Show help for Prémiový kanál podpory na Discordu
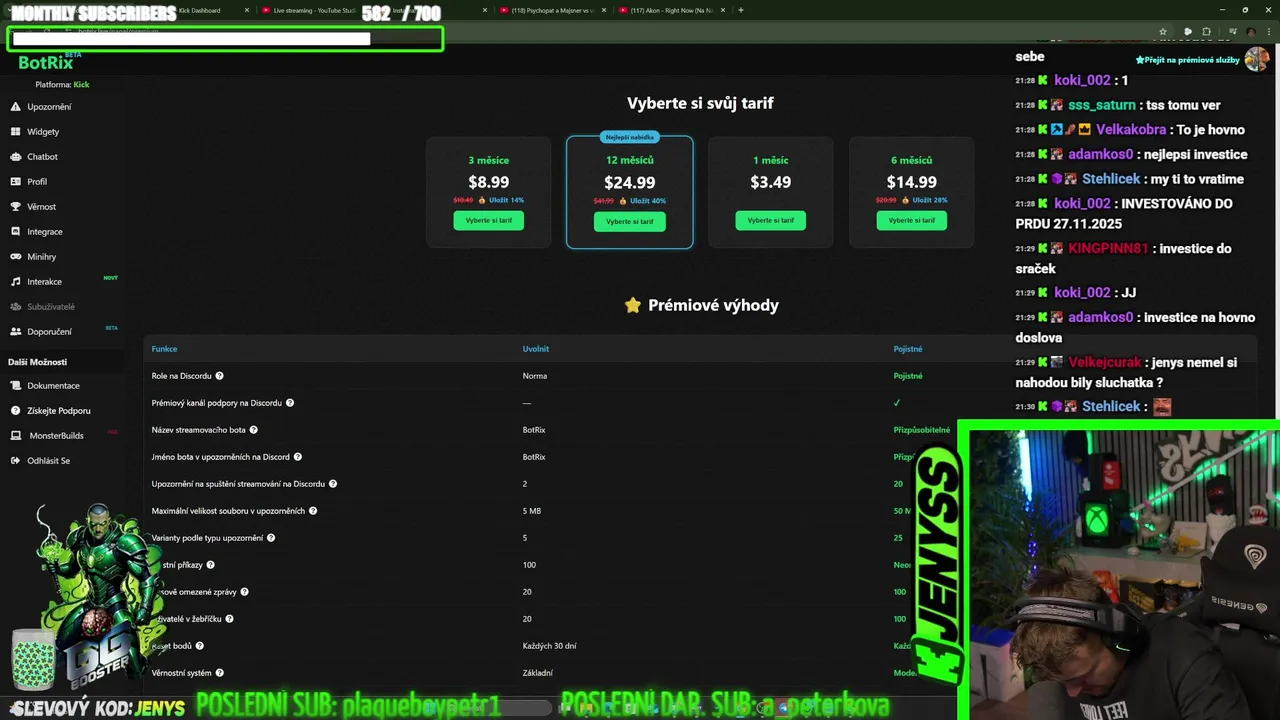 click(290, 403)
